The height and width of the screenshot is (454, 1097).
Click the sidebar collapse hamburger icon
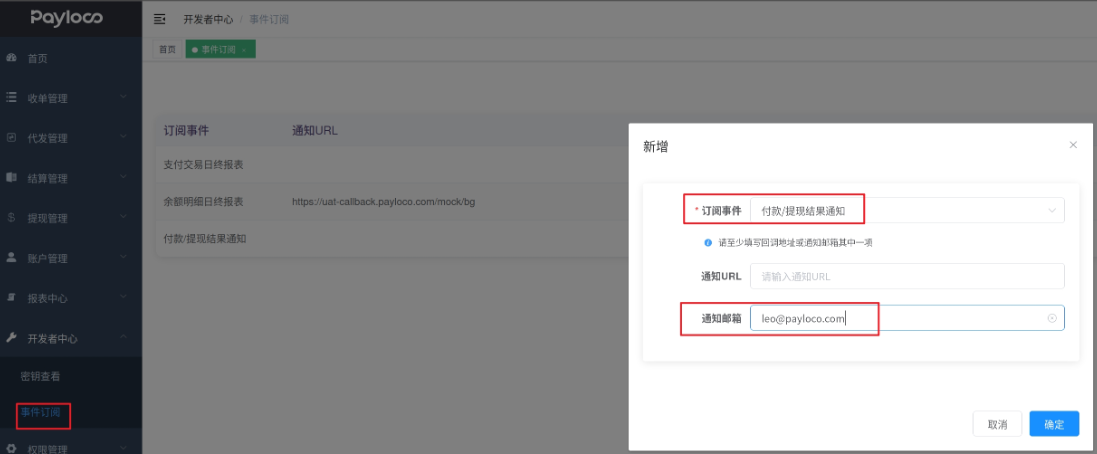(x=160, y=19)
